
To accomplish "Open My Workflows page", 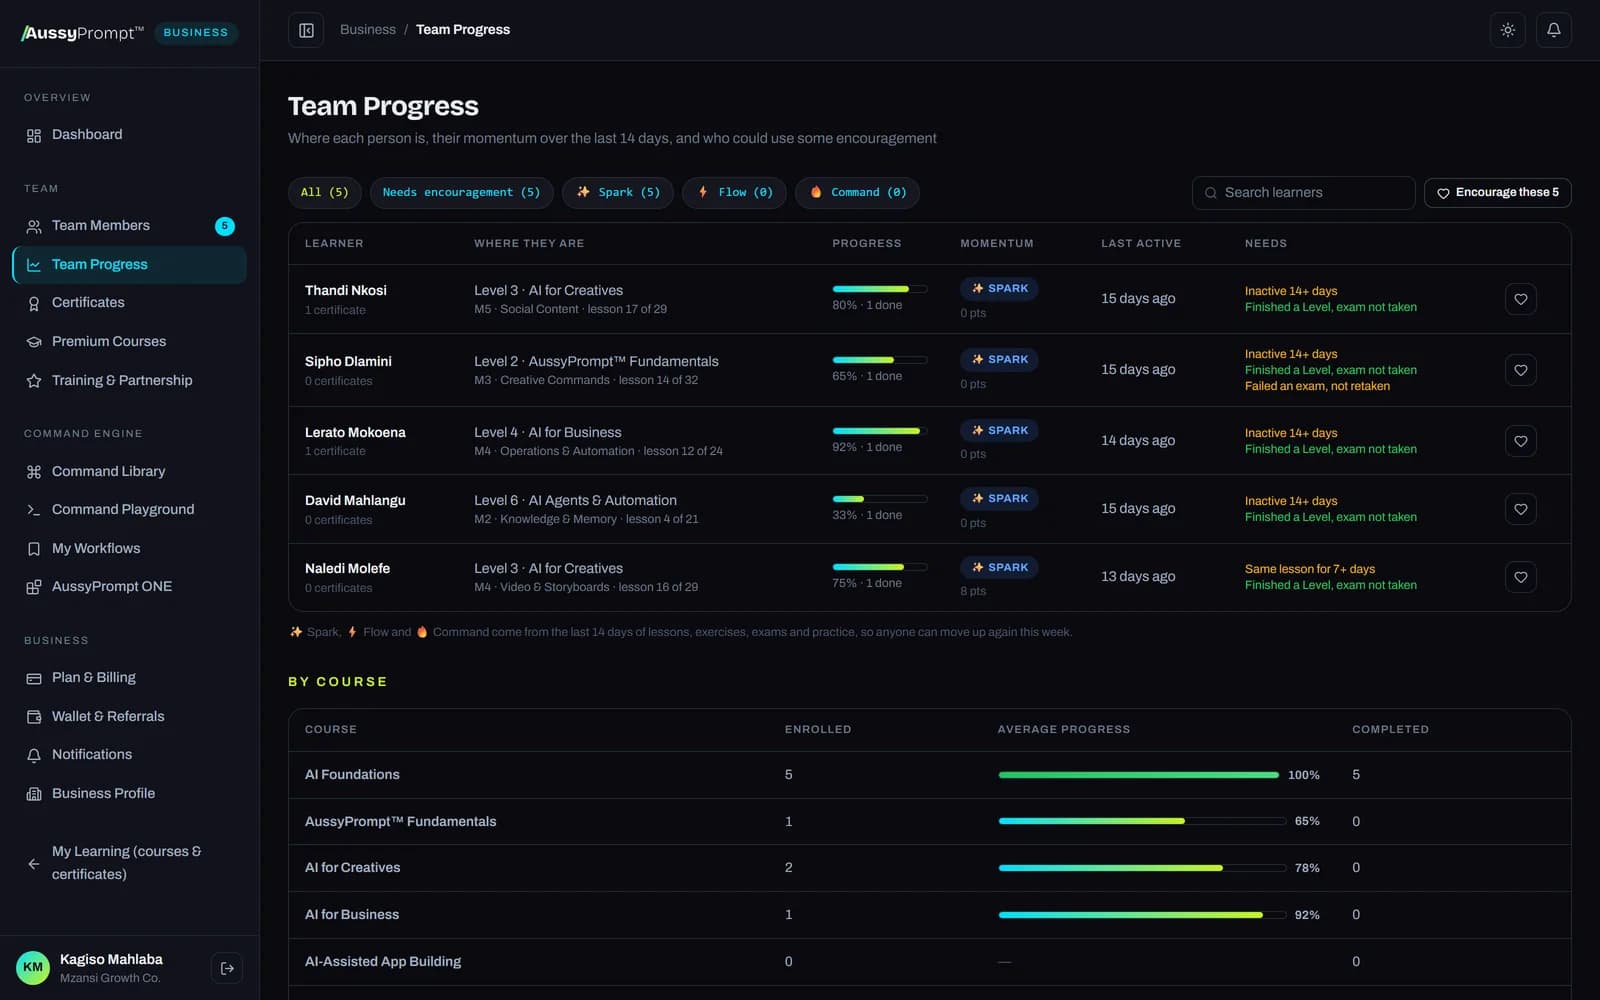I will (x=129, y=549).
